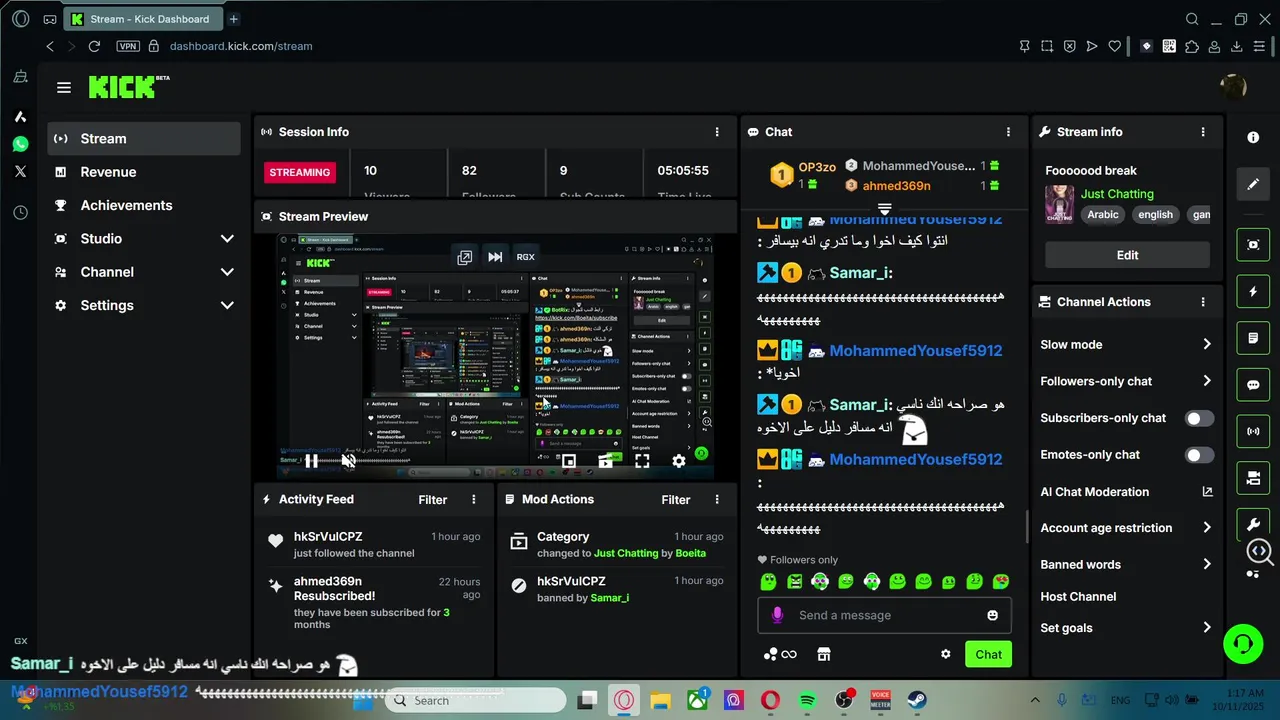Click the skip-forward icon on preview overlay

(x=495, y=257)
